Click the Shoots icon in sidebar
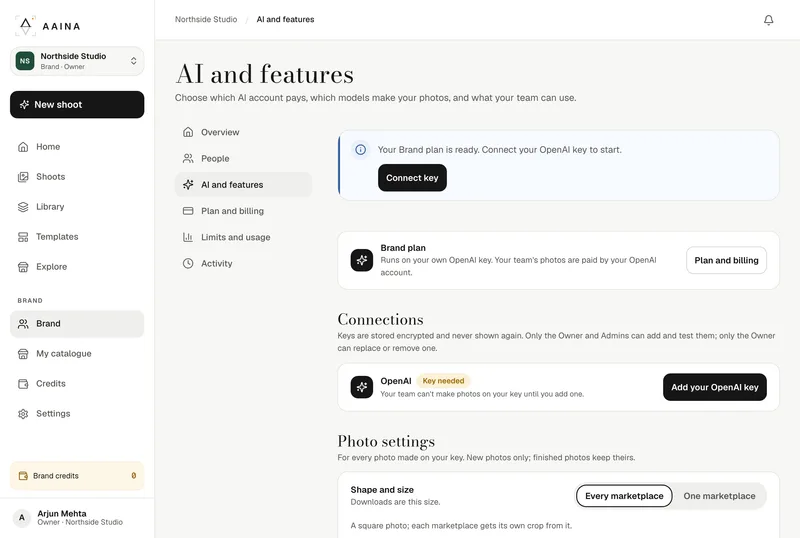Screen dimensions: 800x538 [x=23, y=177]
